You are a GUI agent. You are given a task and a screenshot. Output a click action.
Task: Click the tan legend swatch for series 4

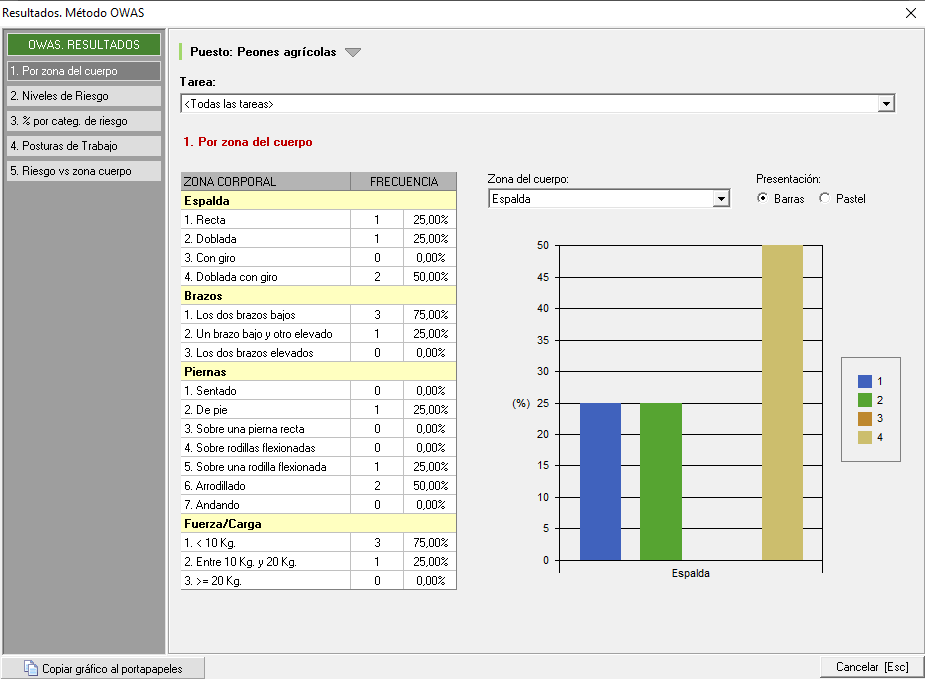tap(865, 437)
